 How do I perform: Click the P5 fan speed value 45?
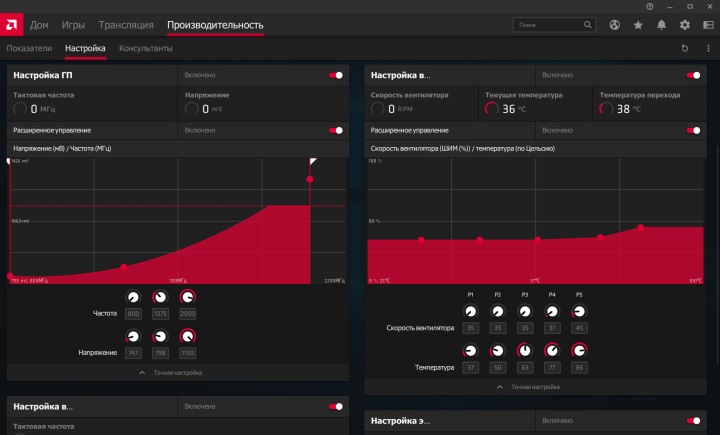tap(579, 328)
